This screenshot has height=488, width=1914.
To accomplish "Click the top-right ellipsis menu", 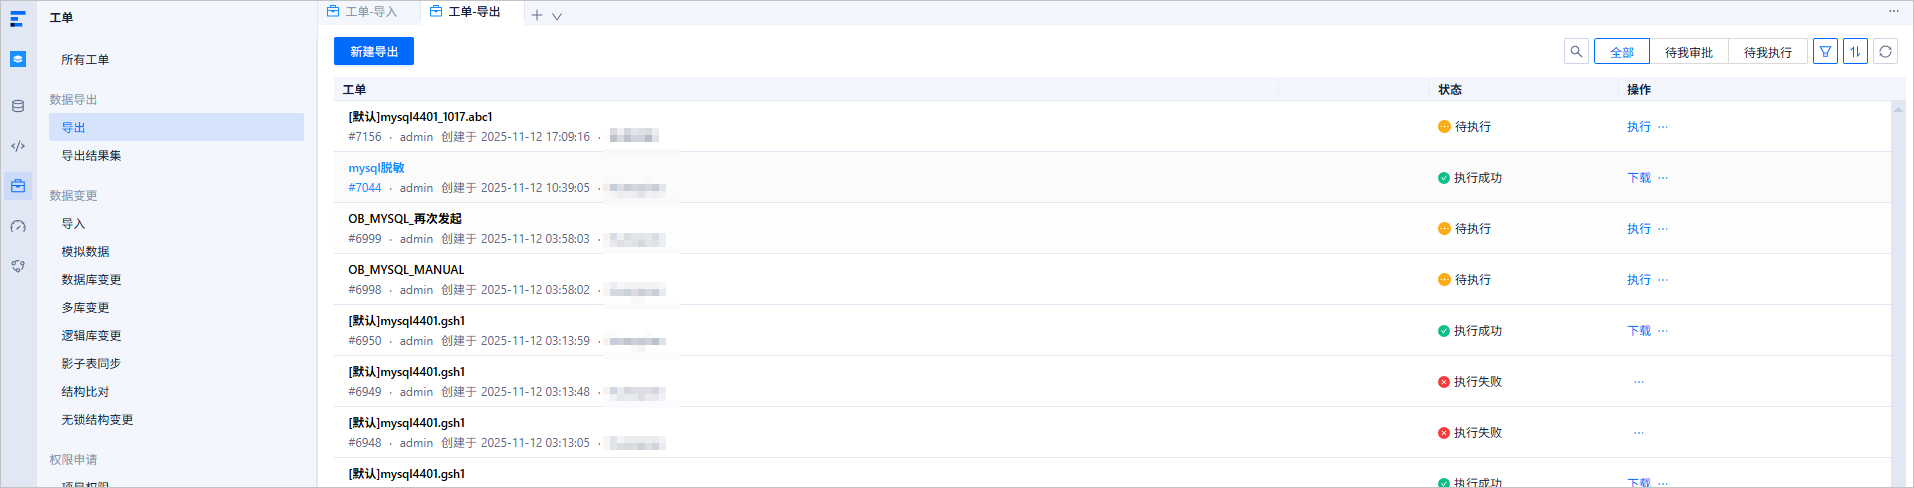I will pyautogui.click(x=1893, y=11).
